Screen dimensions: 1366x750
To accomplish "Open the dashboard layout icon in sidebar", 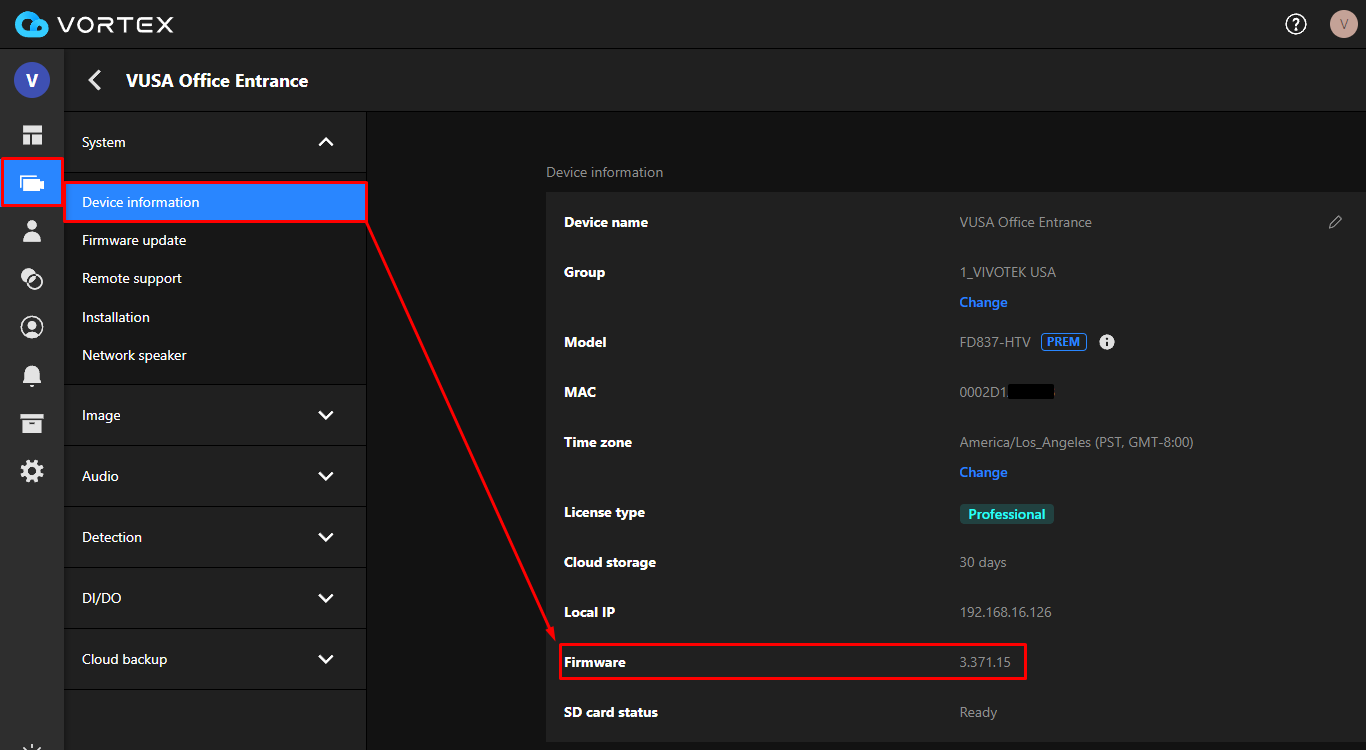I will [x=32, y=135].
